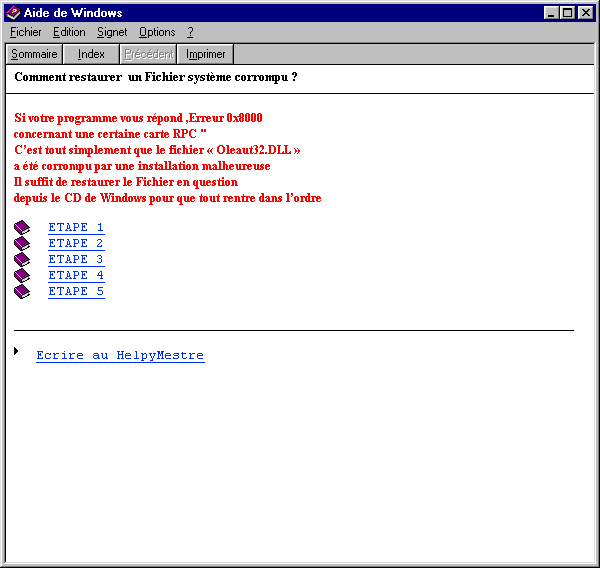This screenshot has width=600, height=568.
Task: Click the line 'concernant une certaine carte RPC'
Action: point(110,134)
